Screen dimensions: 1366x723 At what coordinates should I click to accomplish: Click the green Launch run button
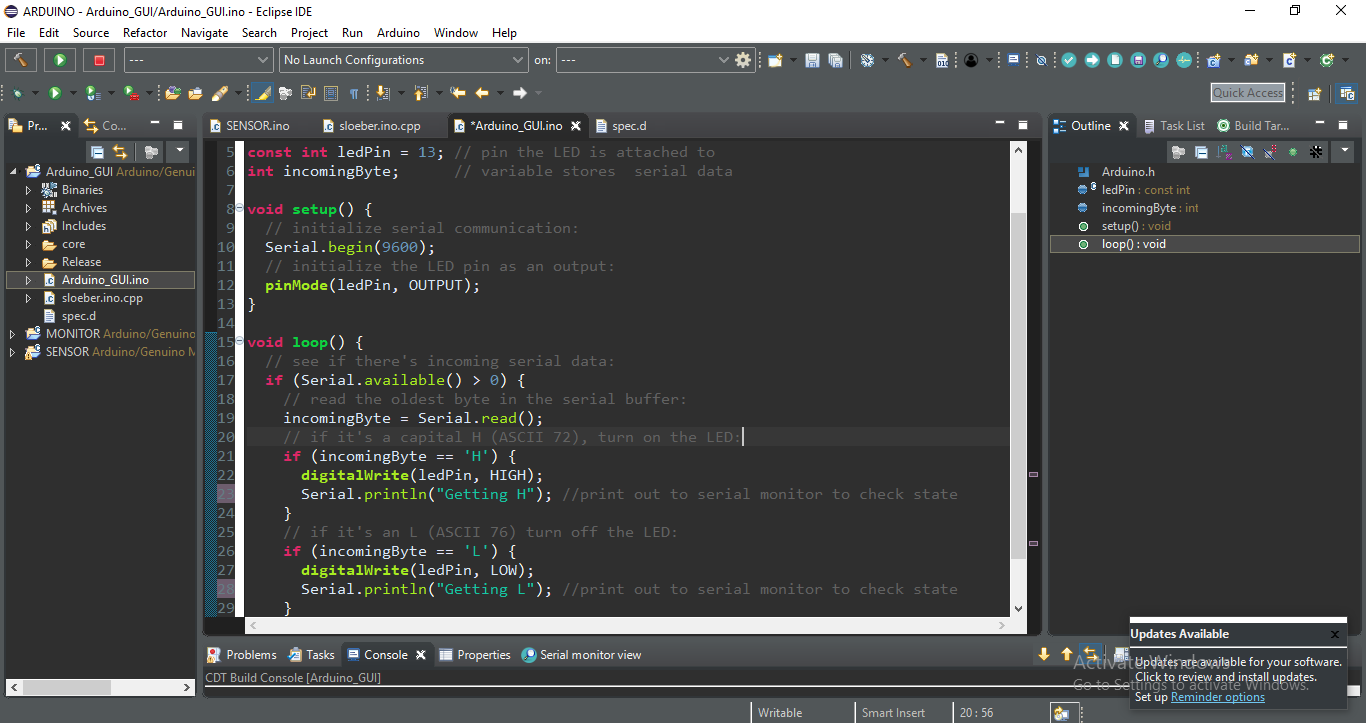[59, 60]
